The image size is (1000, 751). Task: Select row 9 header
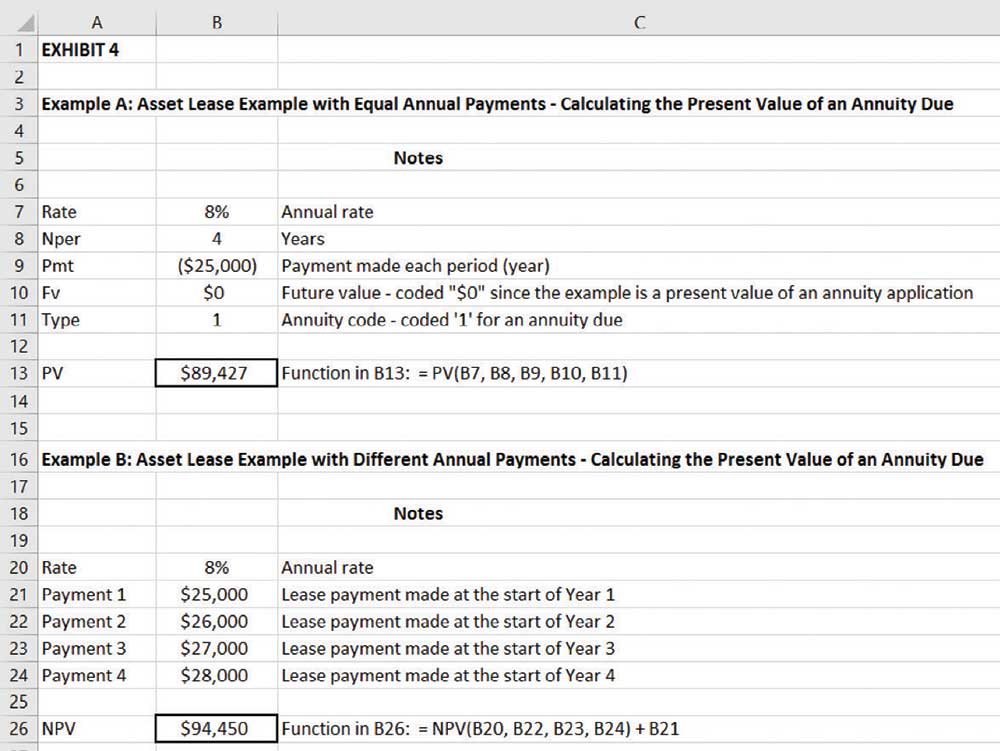[x=18, y=266]
